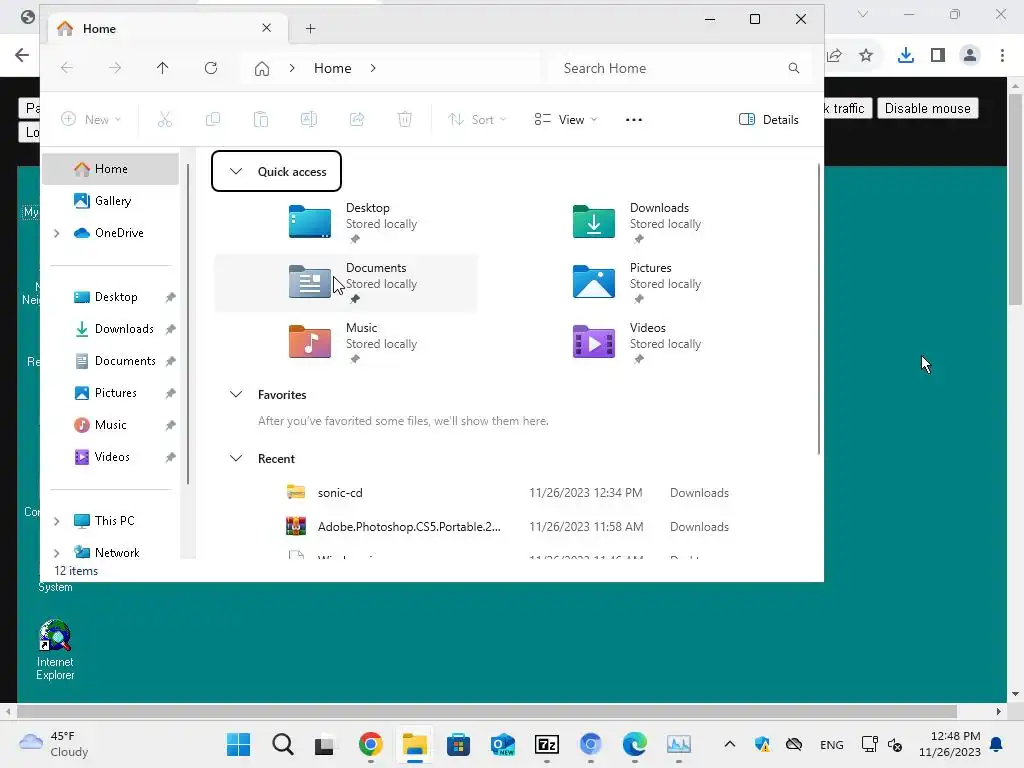This screenshot has height=768, width=1024.
Task: Click the search magnifier in Search Home box
Action: (793, 68)
